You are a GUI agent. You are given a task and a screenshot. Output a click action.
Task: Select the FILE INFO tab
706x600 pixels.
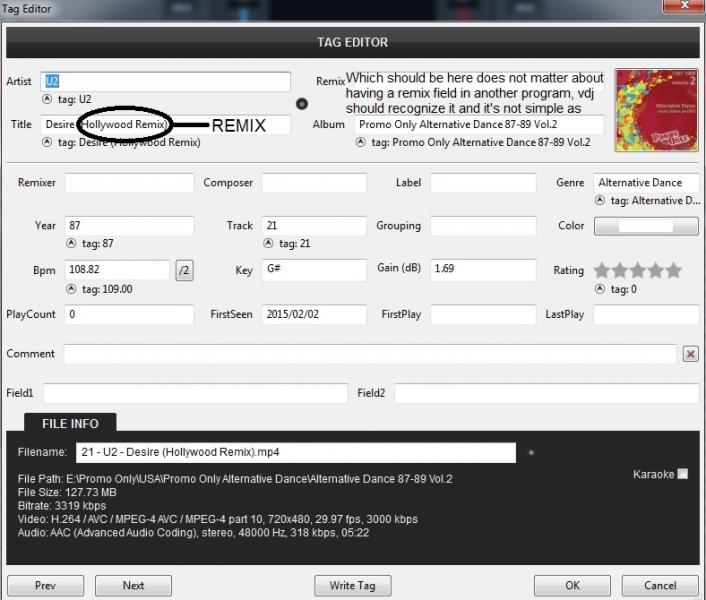70,423
